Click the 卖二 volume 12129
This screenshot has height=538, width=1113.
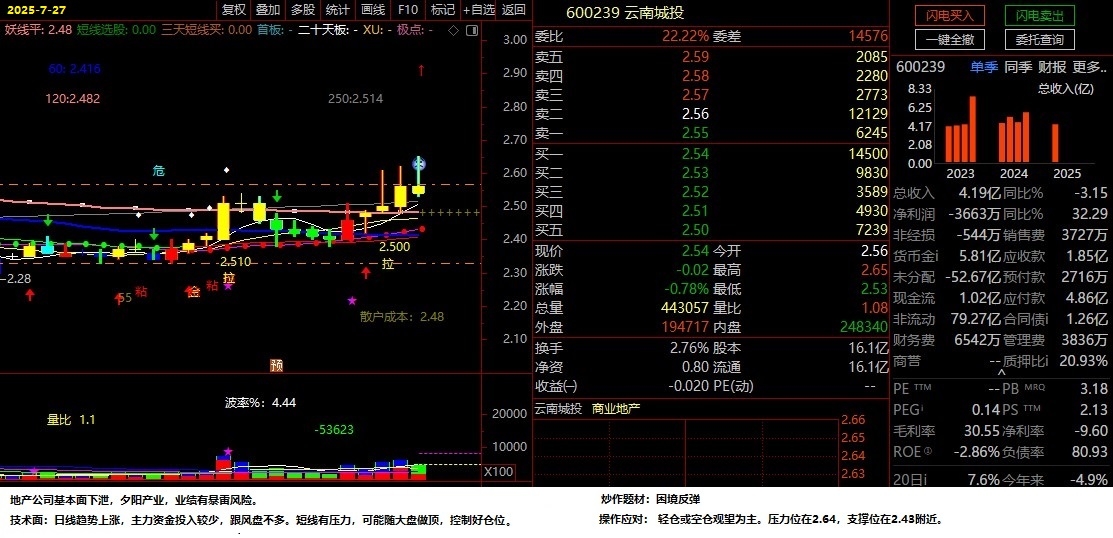pyautogui.click(x=867, y=114)
